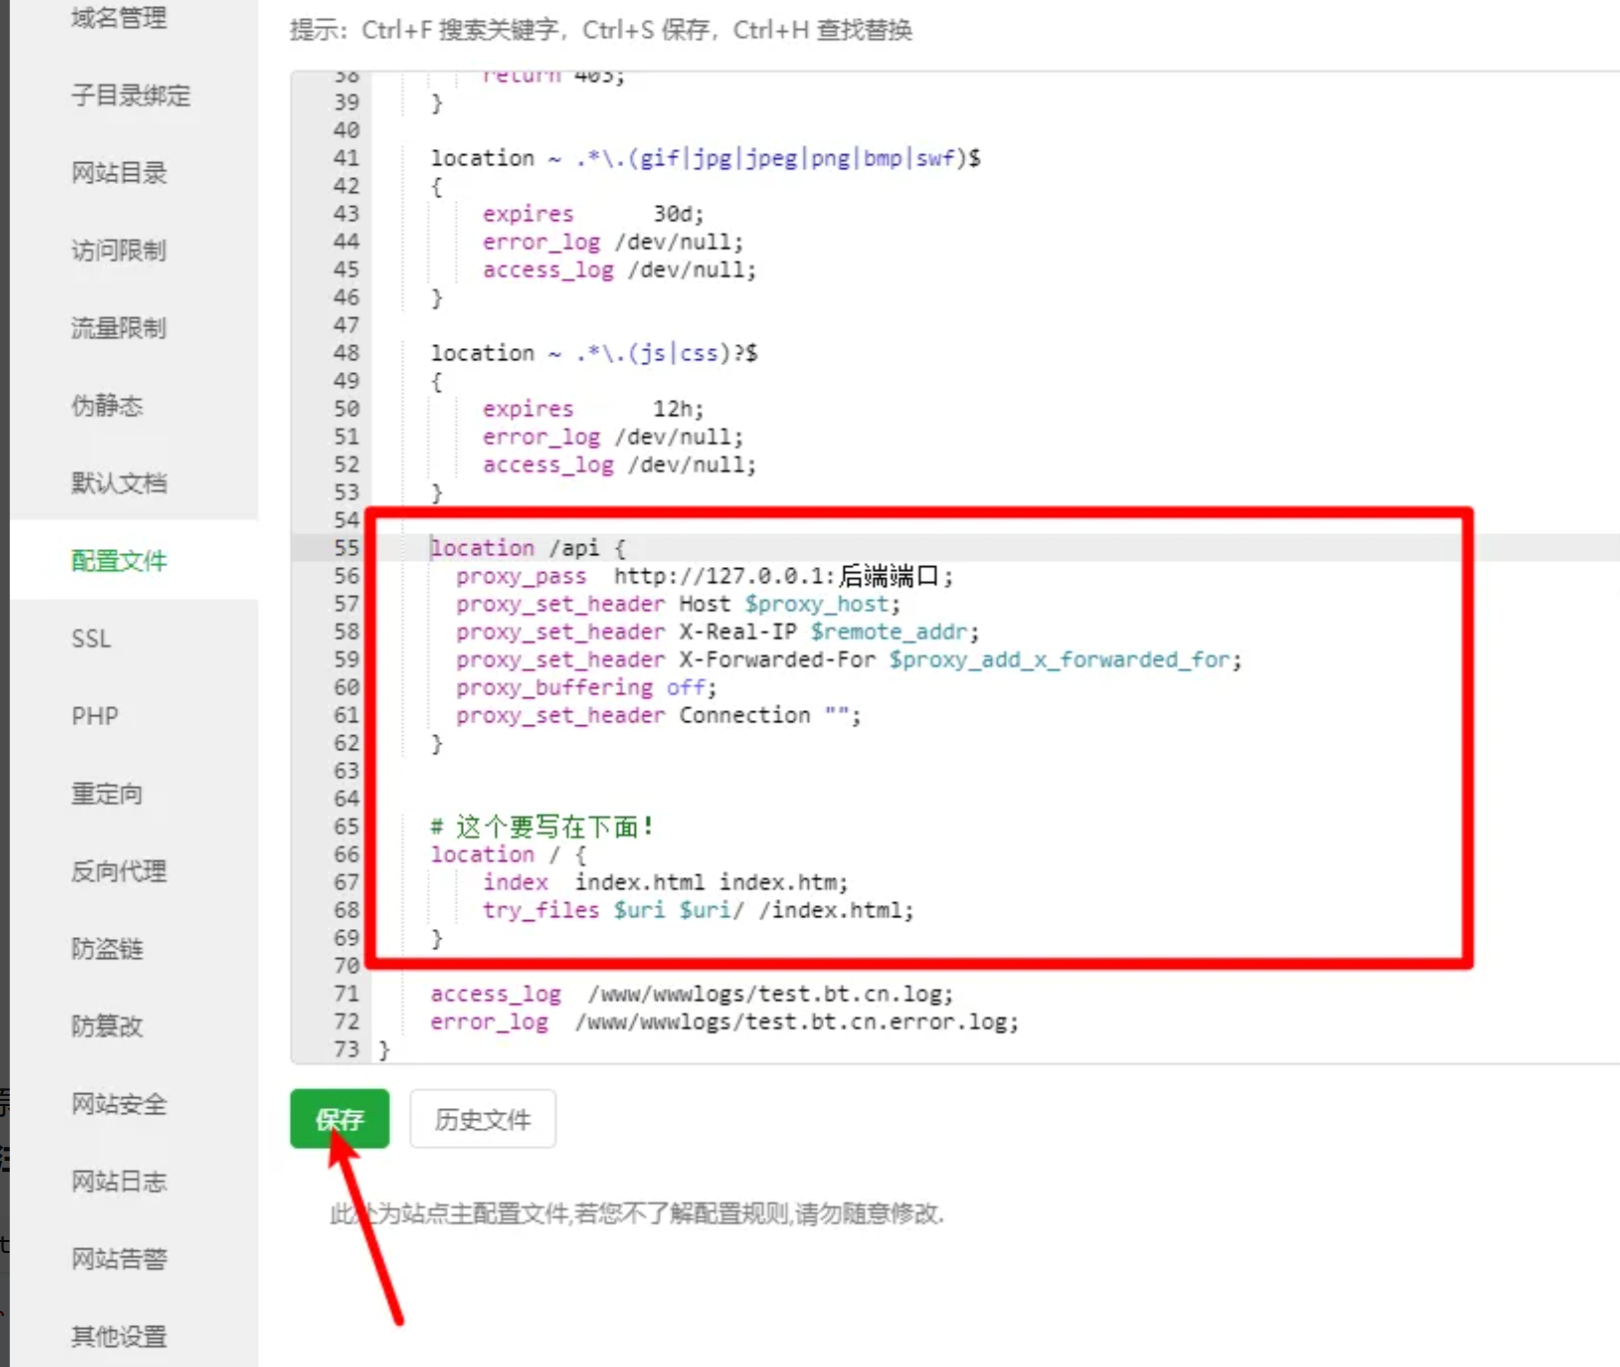
Task: Open the PHP settings section
Action: coord(94,715)
